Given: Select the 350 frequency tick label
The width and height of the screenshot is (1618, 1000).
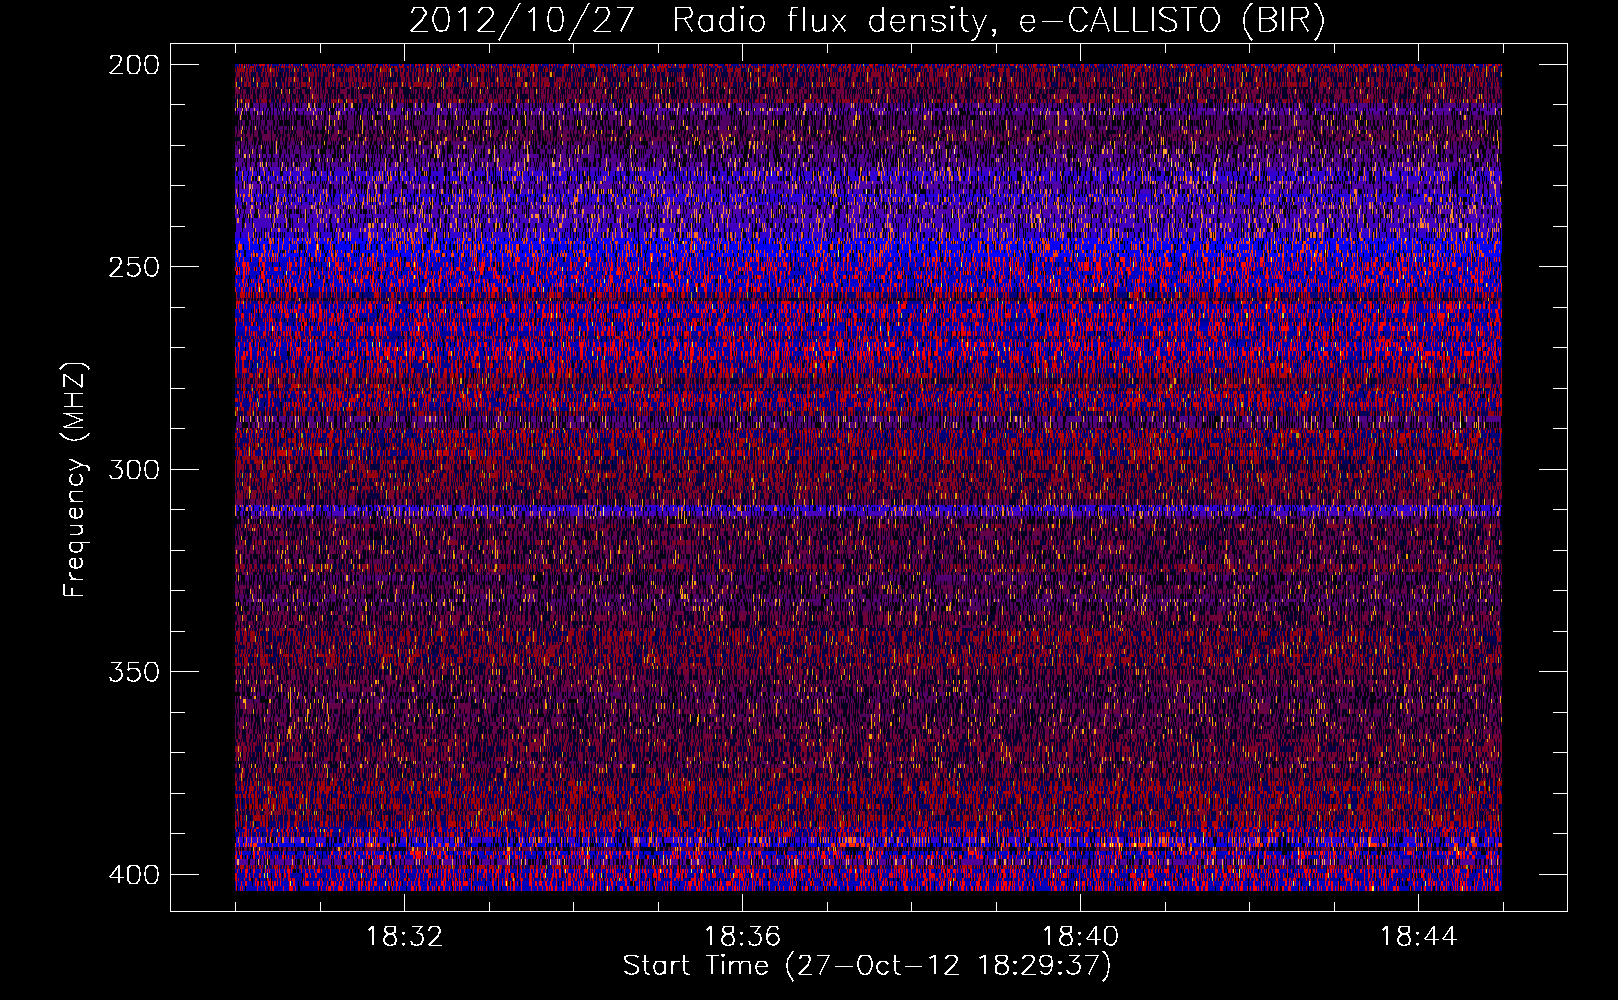Looking at the screenshot, I should tap(133, 671).
